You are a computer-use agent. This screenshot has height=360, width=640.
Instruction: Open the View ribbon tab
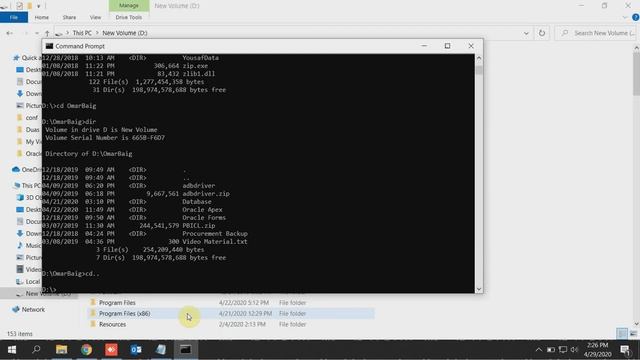[x=96, y=18]
